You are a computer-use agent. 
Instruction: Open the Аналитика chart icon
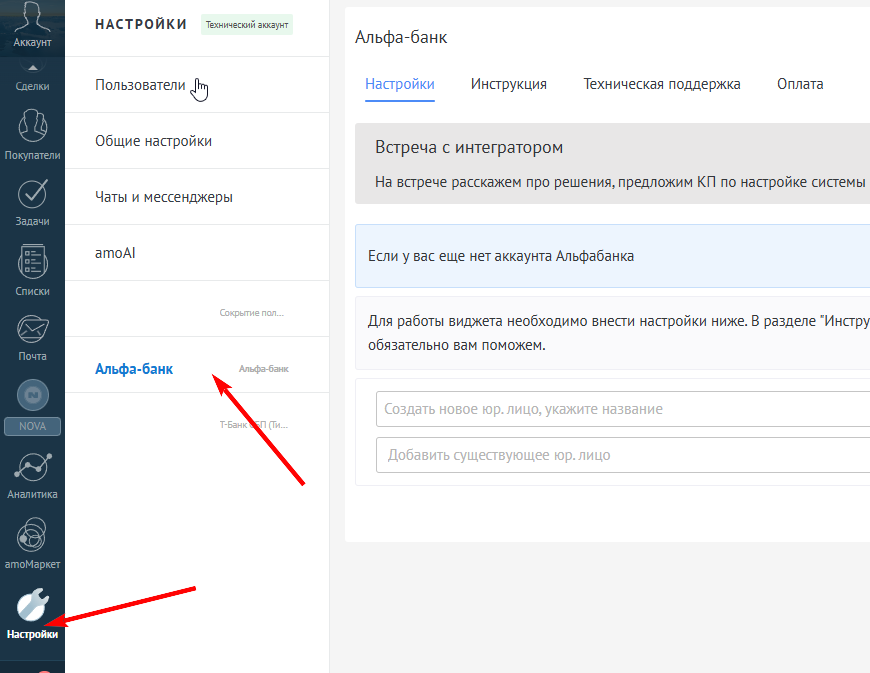click(x=32, y=468)
